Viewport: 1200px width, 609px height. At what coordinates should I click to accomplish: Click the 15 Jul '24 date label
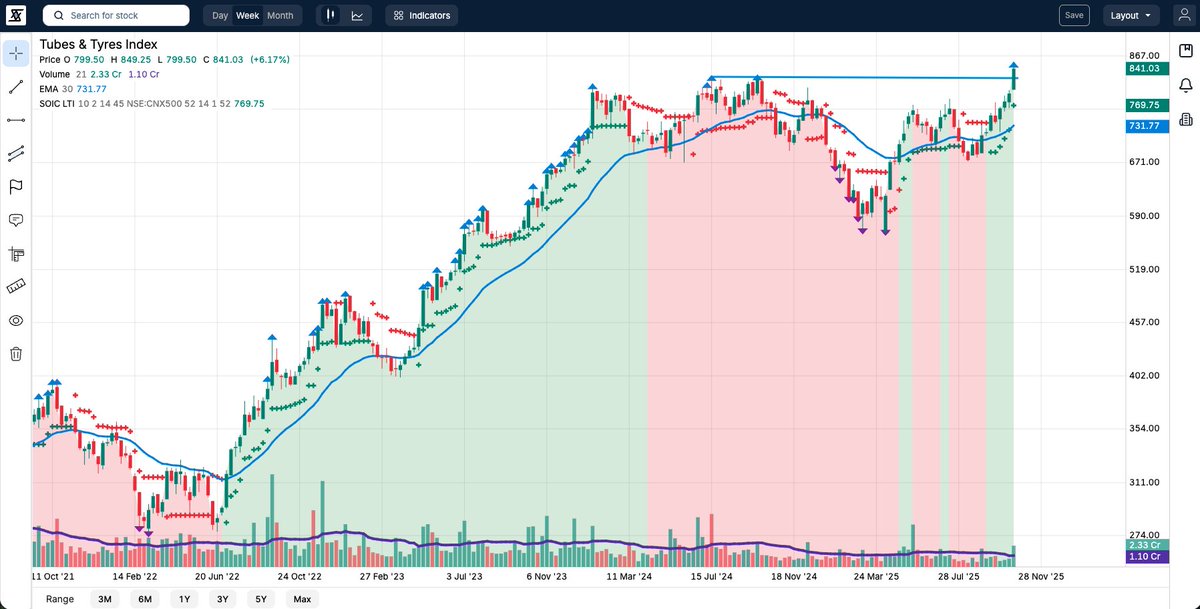click(x=713, y=577)
